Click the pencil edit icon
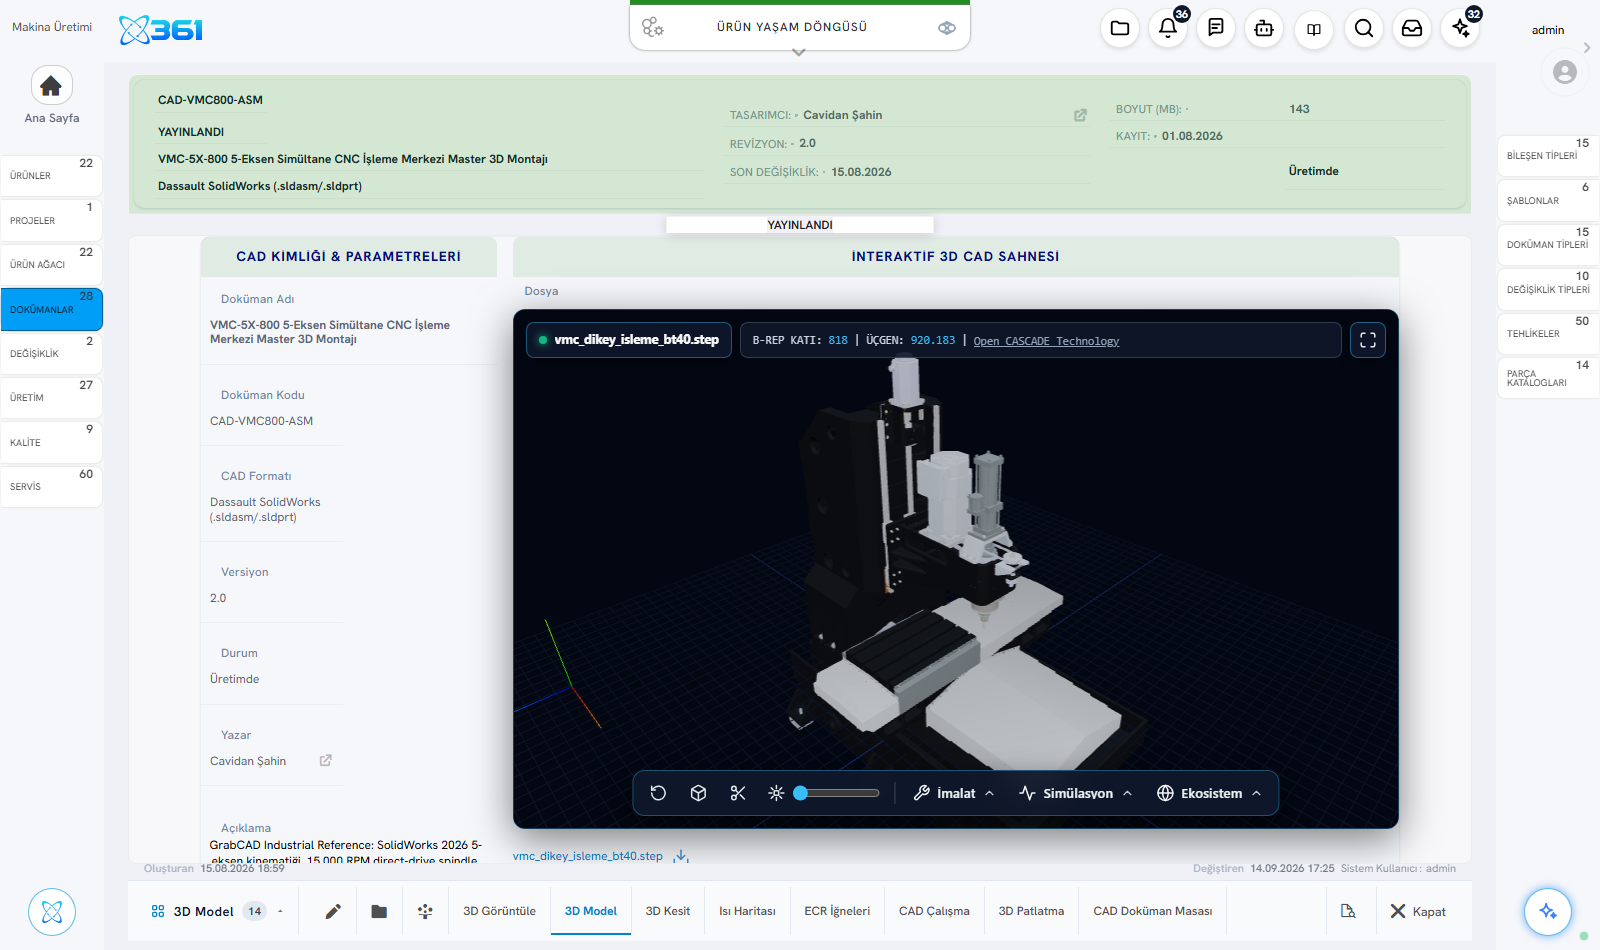The height and width of the screenshot is (950, 1600). [x=333, y=911]
